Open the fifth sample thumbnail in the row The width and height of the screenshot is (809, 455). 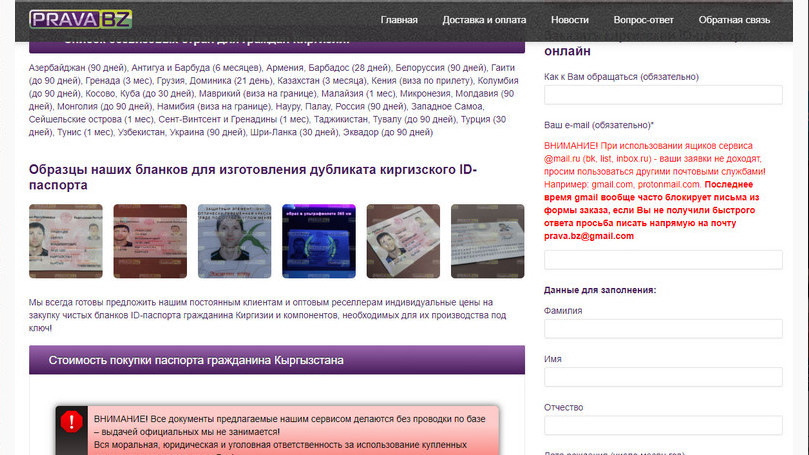tap(403, 241)
